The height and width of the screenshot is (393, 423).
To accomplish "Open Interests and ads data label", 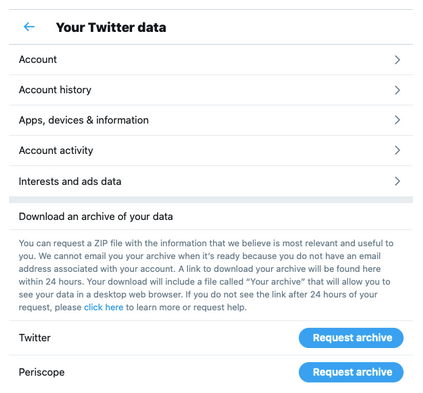I will click(x=70, y=181).
